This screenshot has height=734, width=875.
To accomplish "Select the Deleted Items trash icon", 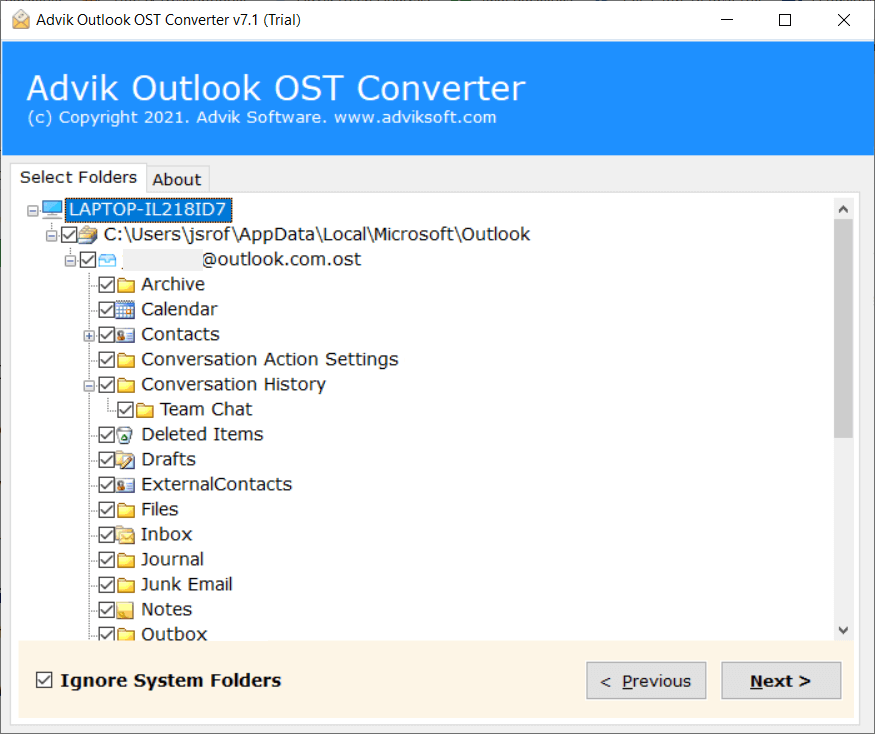I will (124, 434).
